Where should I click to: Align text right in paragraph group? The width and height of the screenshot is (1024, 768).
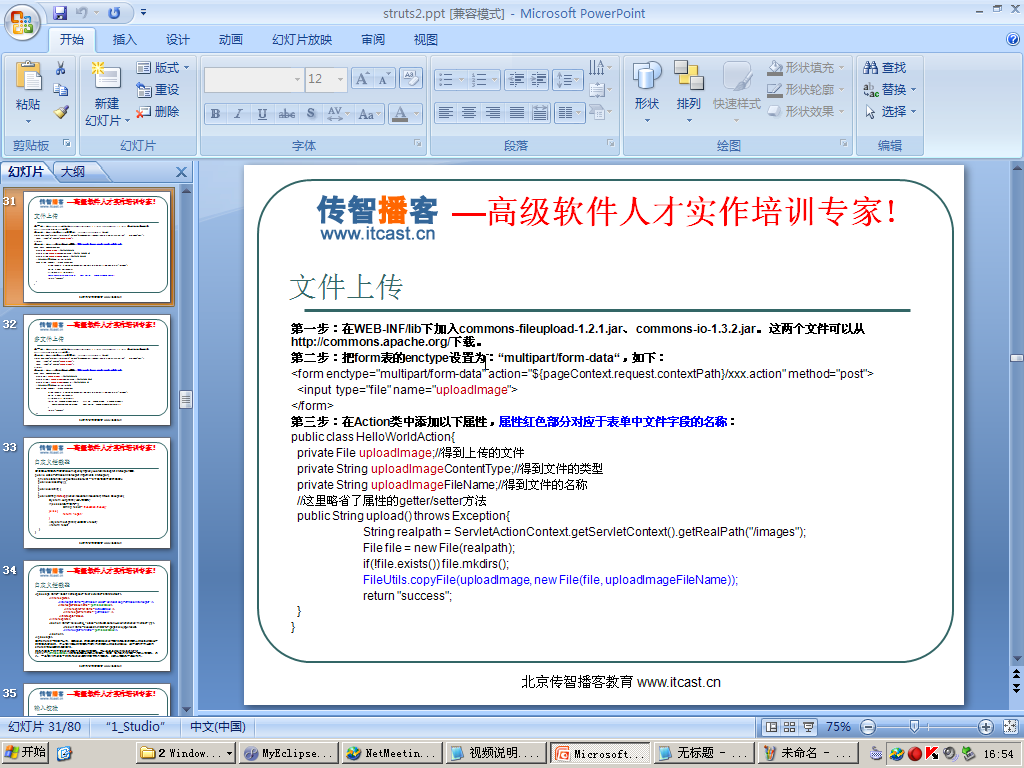coord(492,113)
